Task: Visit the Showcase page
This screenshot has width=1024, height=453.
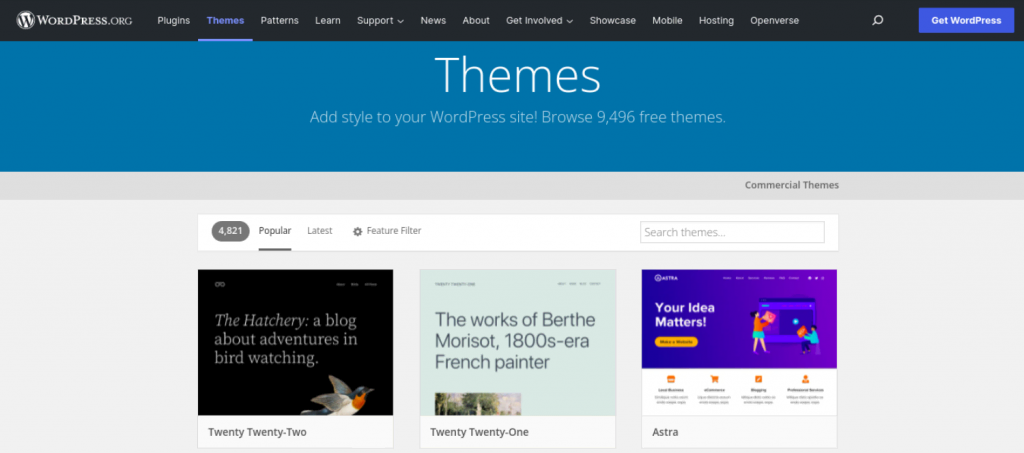Action: [x=612, y=20]
